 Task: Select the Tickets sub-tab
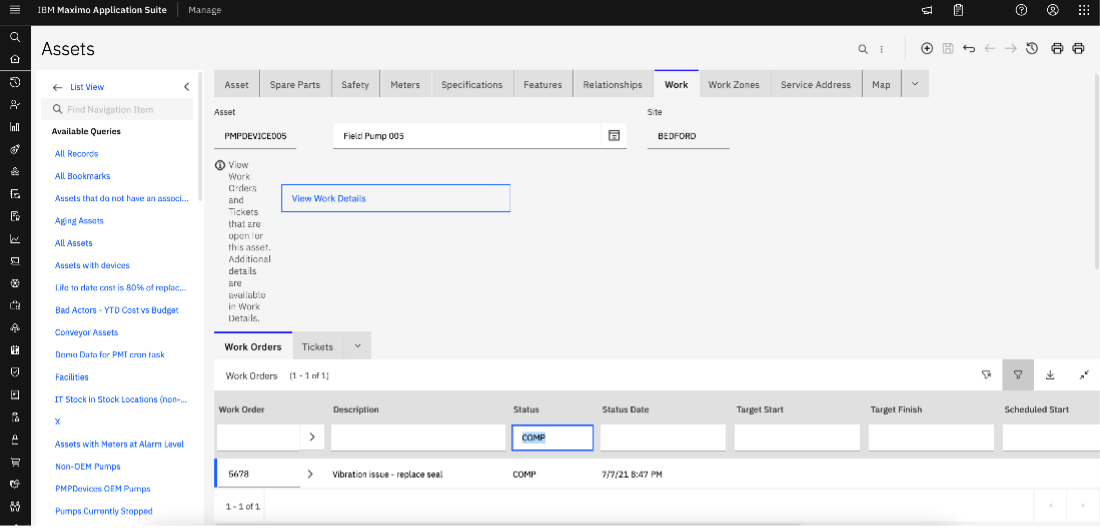(x=317, y=346)
